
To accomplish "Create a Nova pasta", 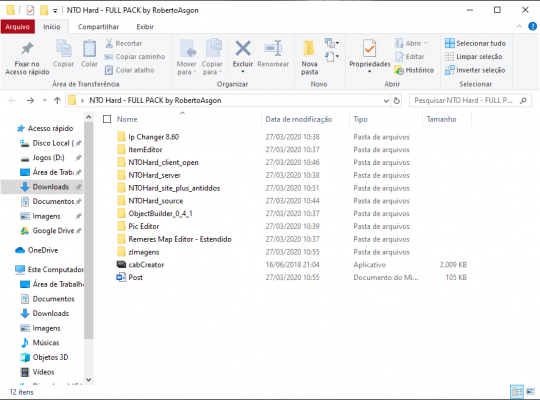I will [x=309, y=57].
